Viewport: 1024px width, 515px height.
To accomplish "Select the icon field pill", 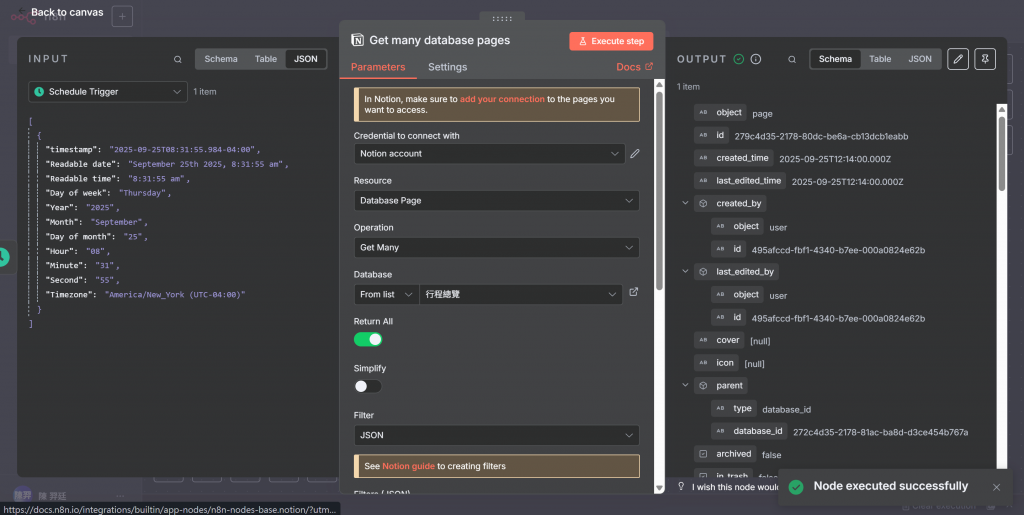I will point(716,363).
